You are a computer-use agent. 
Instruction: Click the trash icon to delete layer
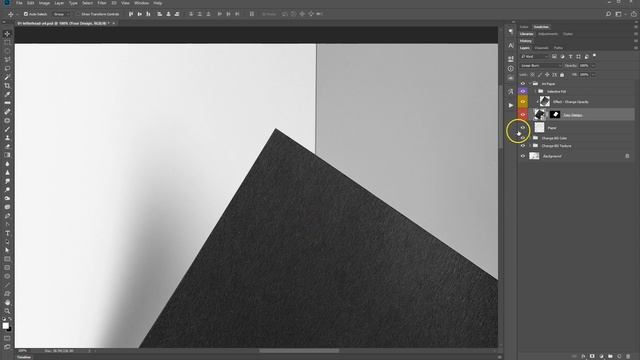pyautogui.click(x=628, y=356)
